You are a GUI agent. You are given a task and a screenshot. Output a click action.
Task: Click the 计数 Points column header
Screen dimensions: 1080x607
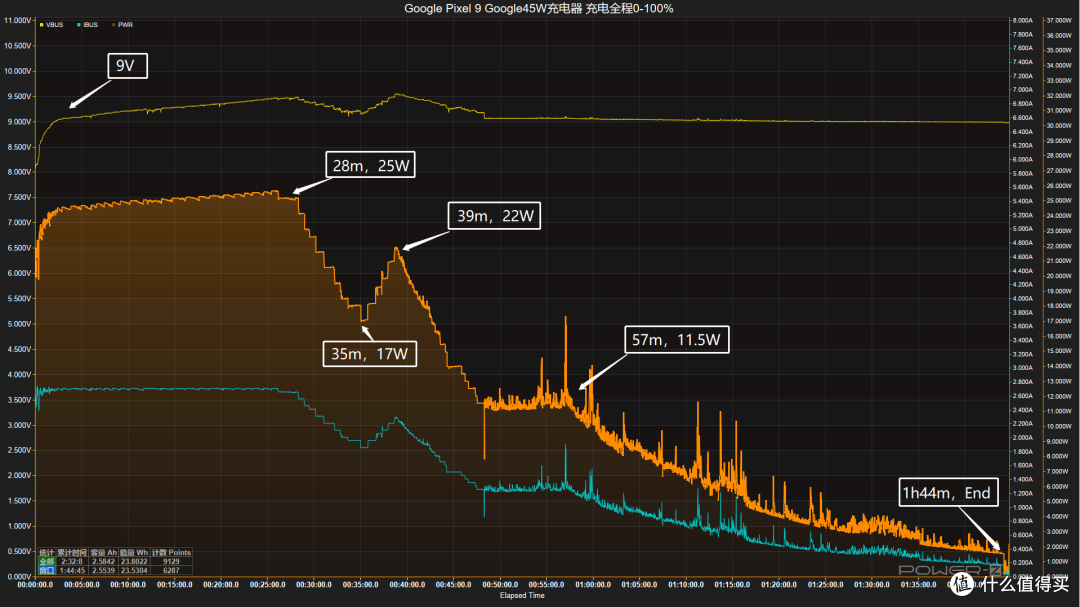point(171,553)
